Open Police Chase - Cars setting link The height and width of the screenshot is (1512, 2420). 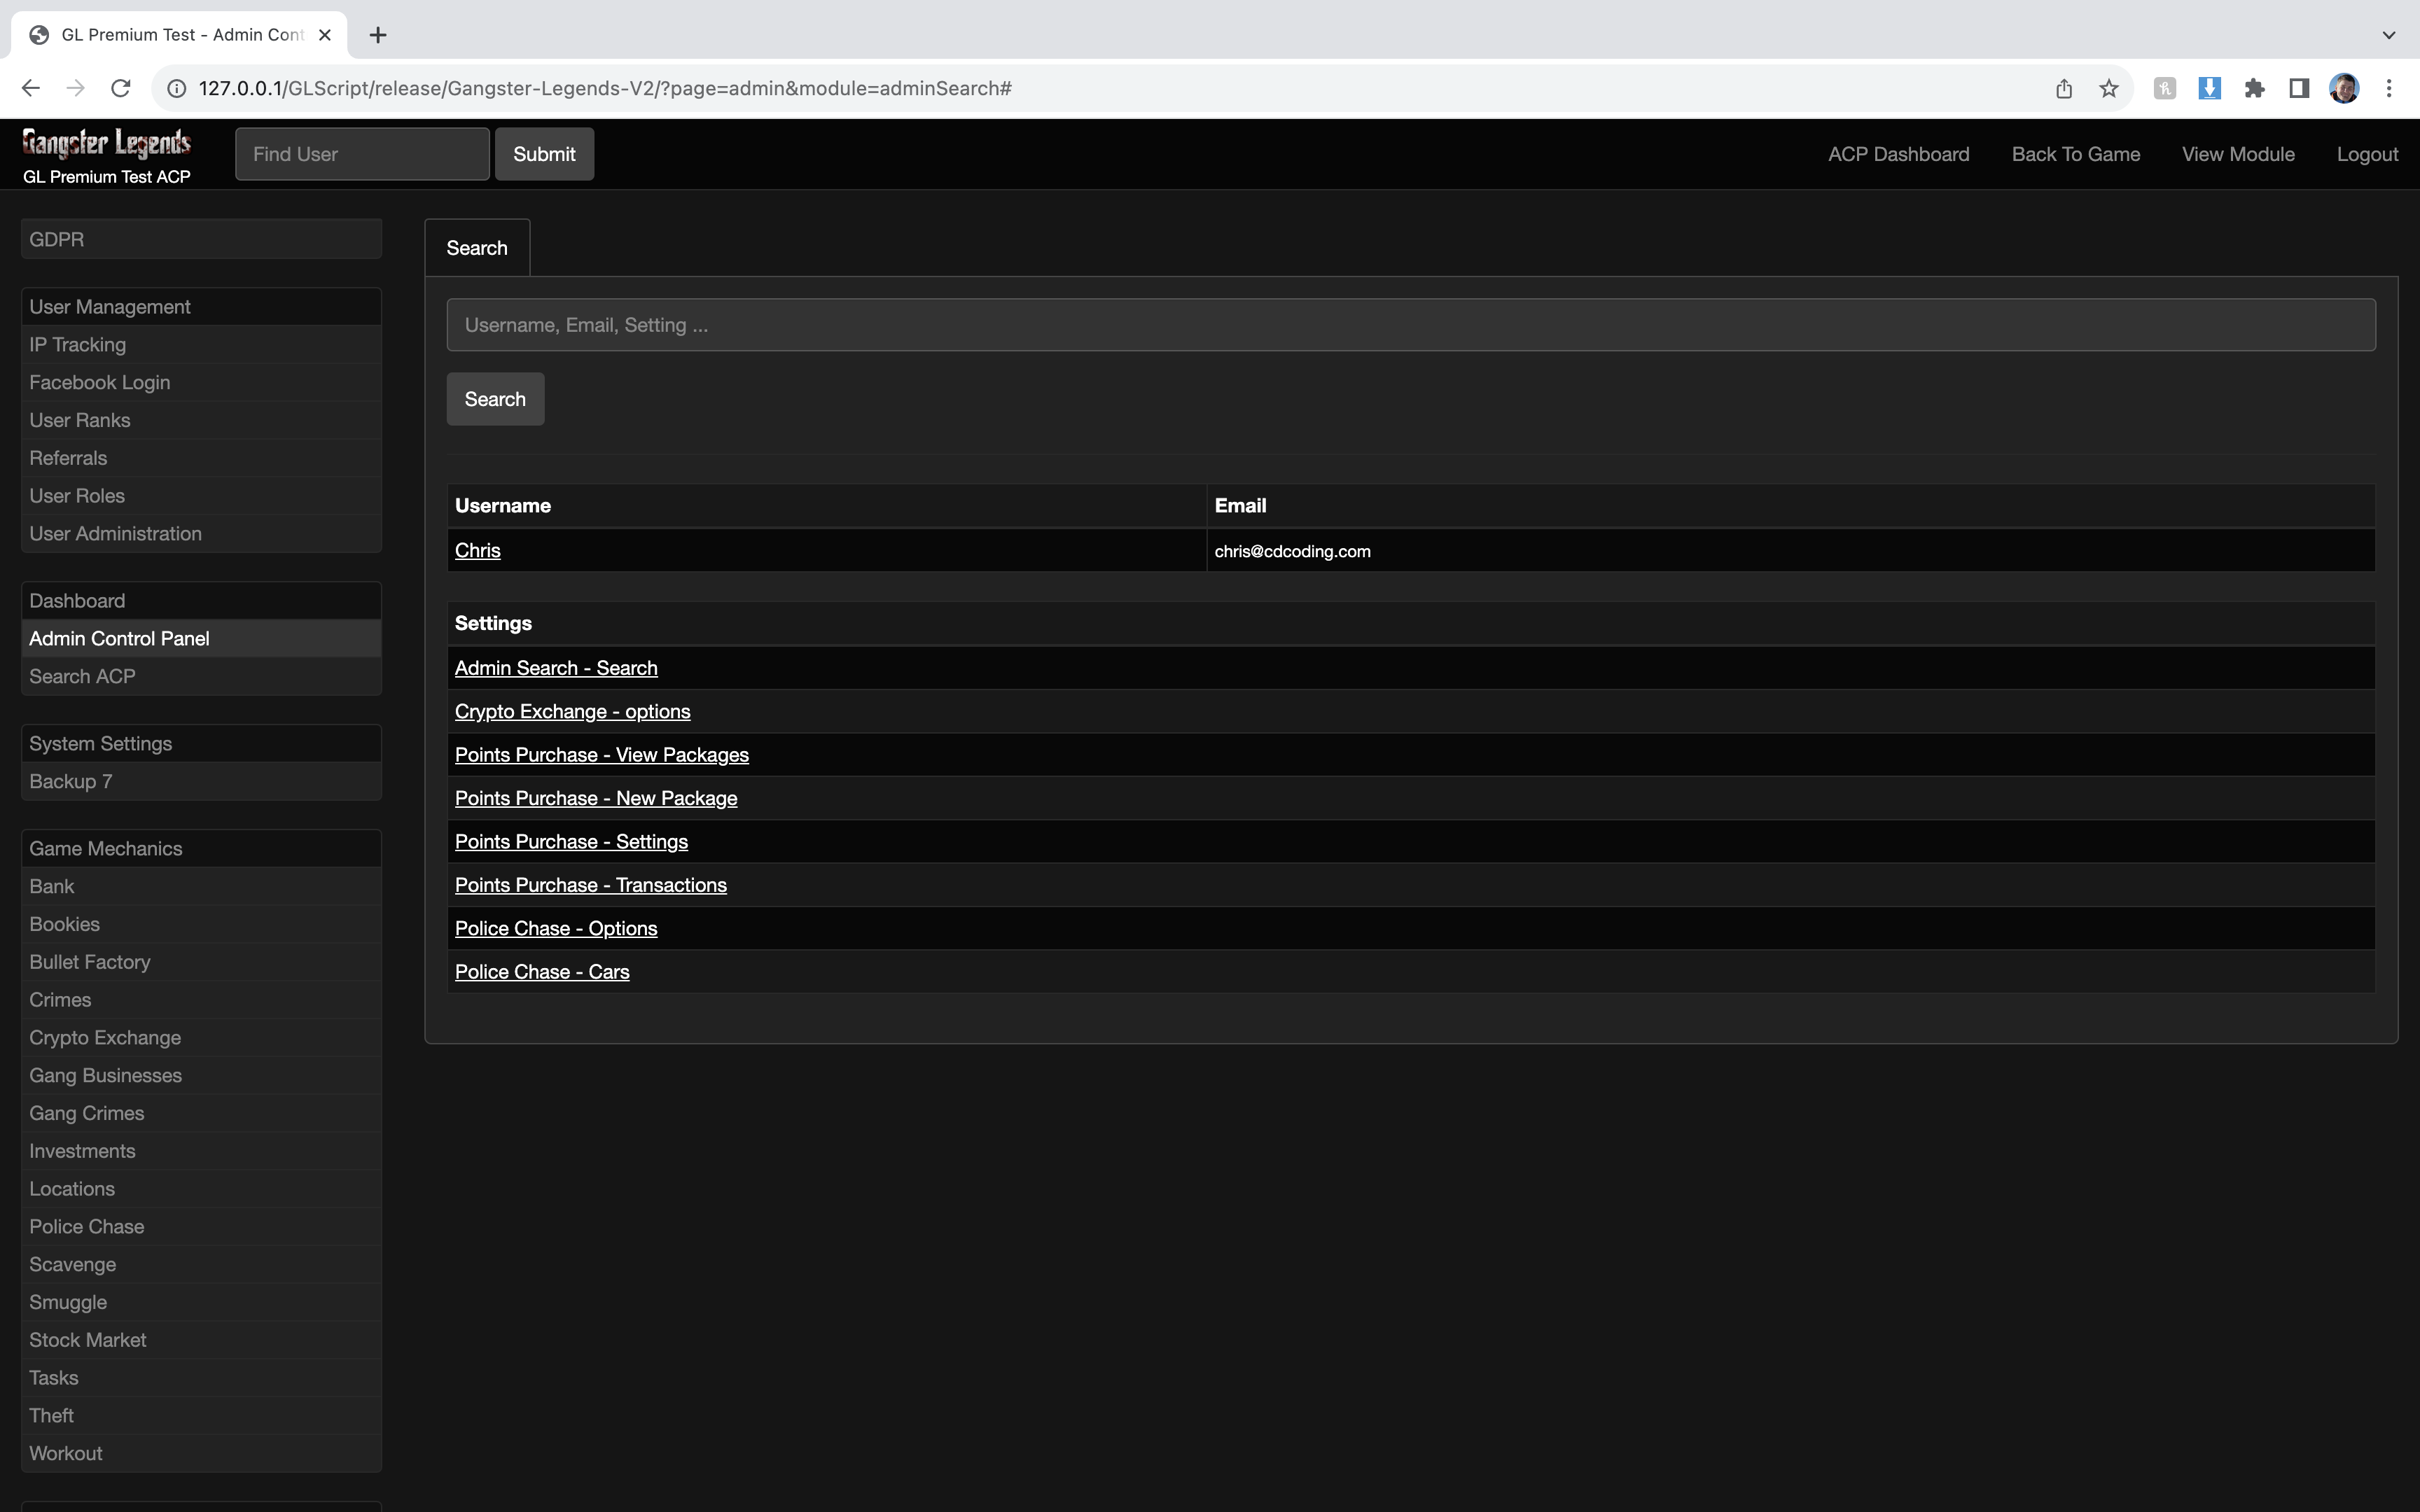(541, 972)
